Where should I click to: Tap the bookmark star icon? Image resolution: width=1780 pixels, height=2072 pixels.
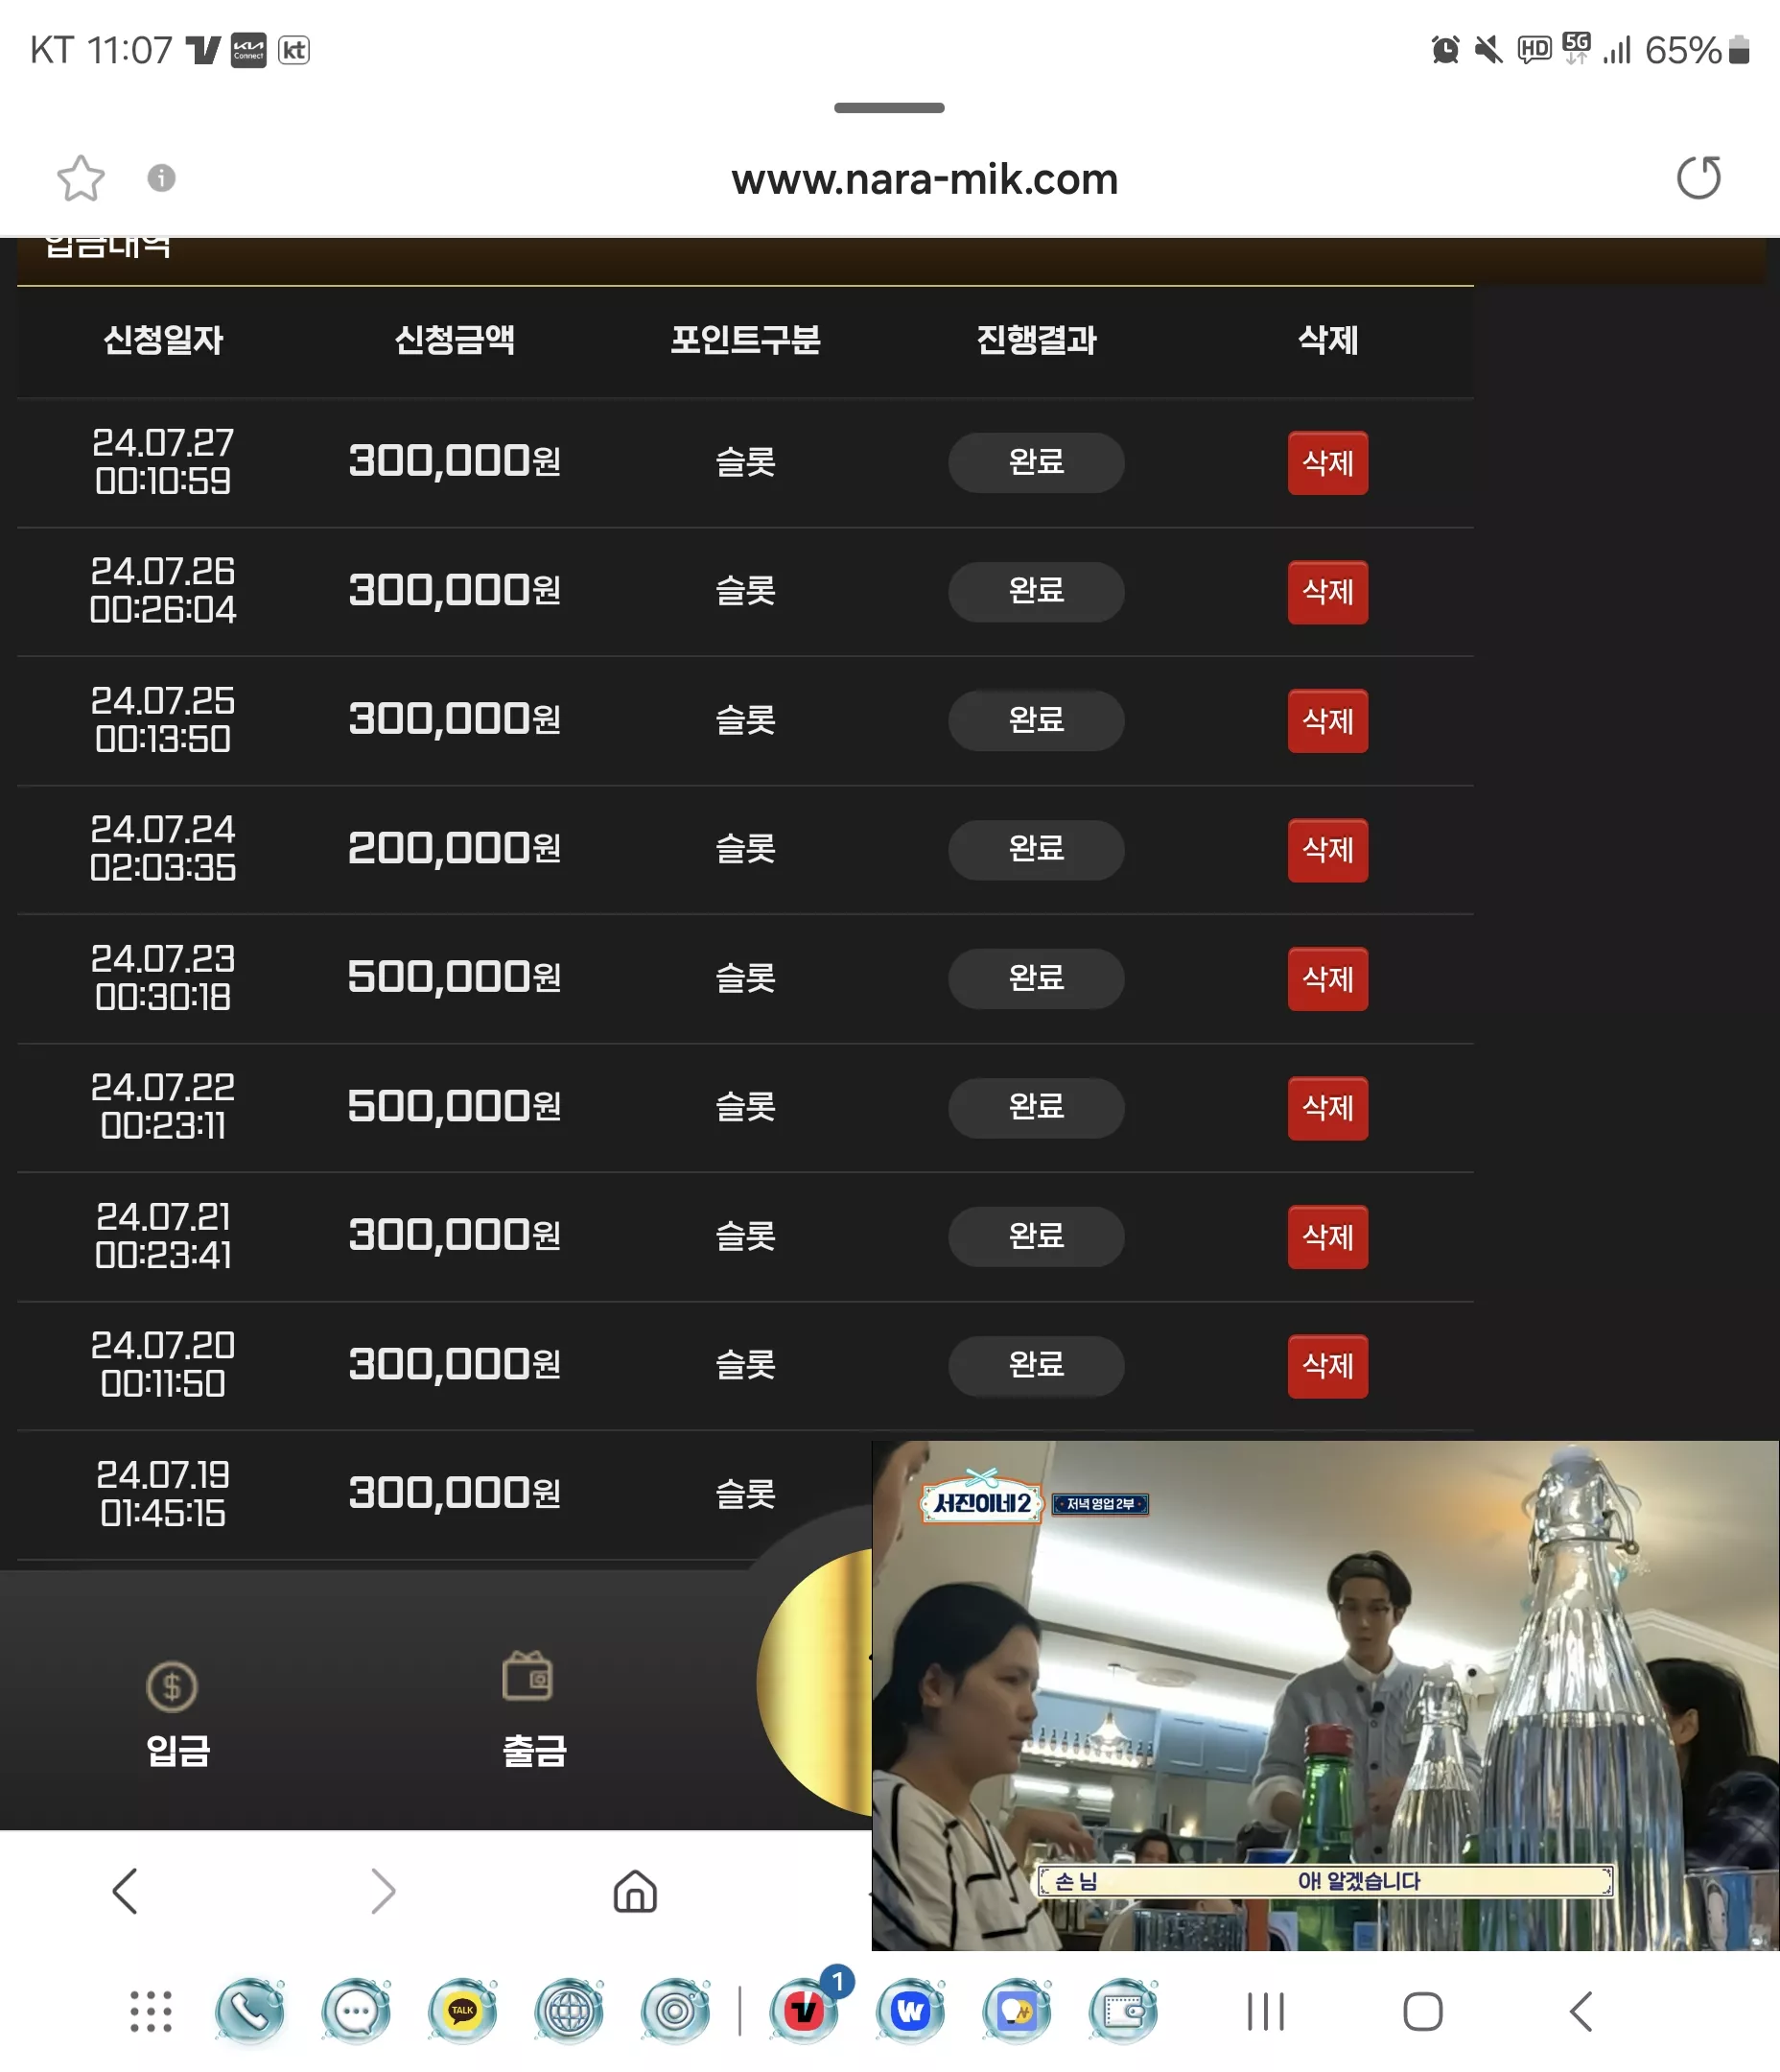80,179
